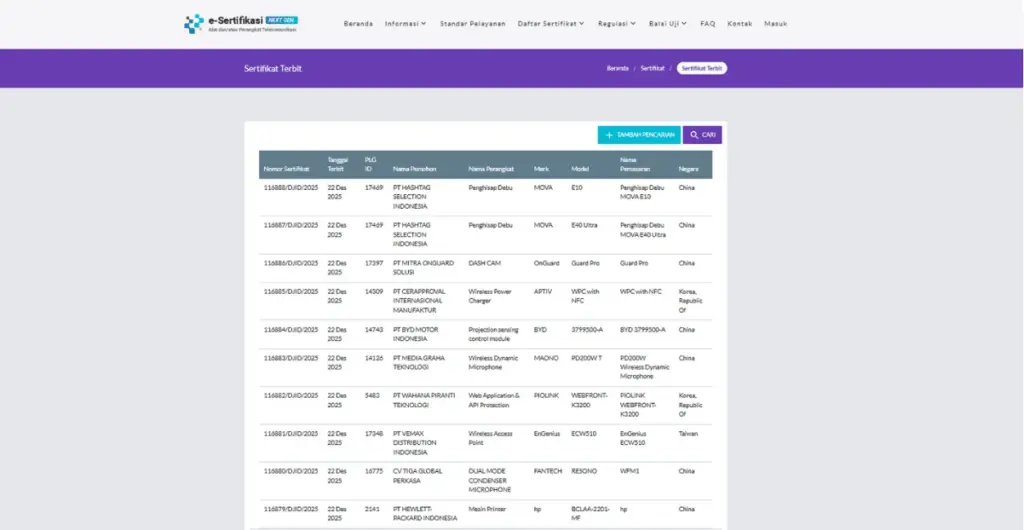1024x530 pixels.
Task: Open the Standar Pelayanan page
Action: click(x=472, y=23)
